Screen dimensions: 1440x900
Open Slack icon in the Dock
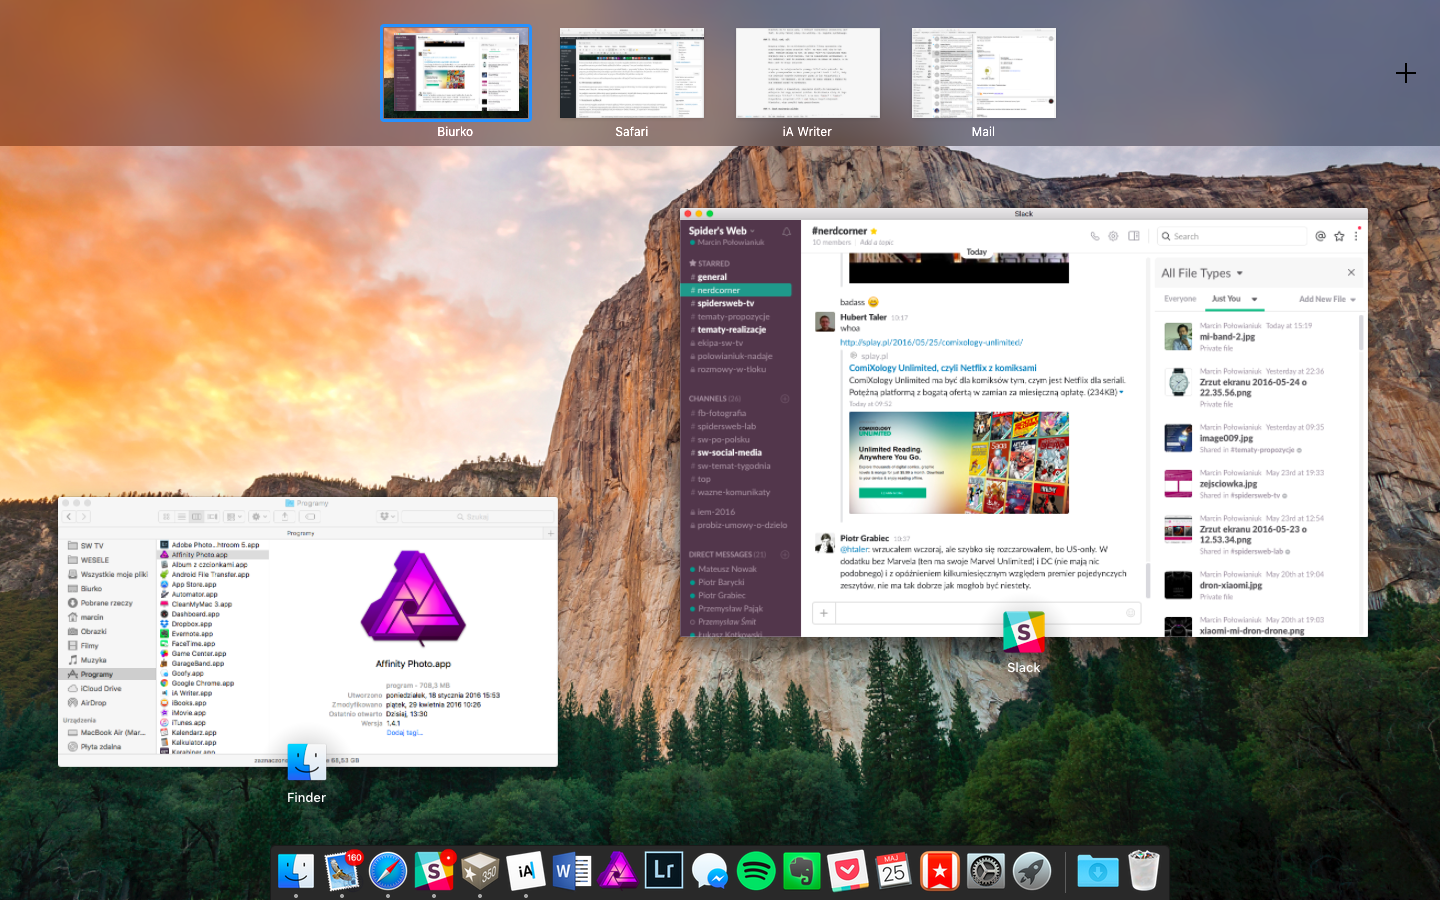click(434, 871)
